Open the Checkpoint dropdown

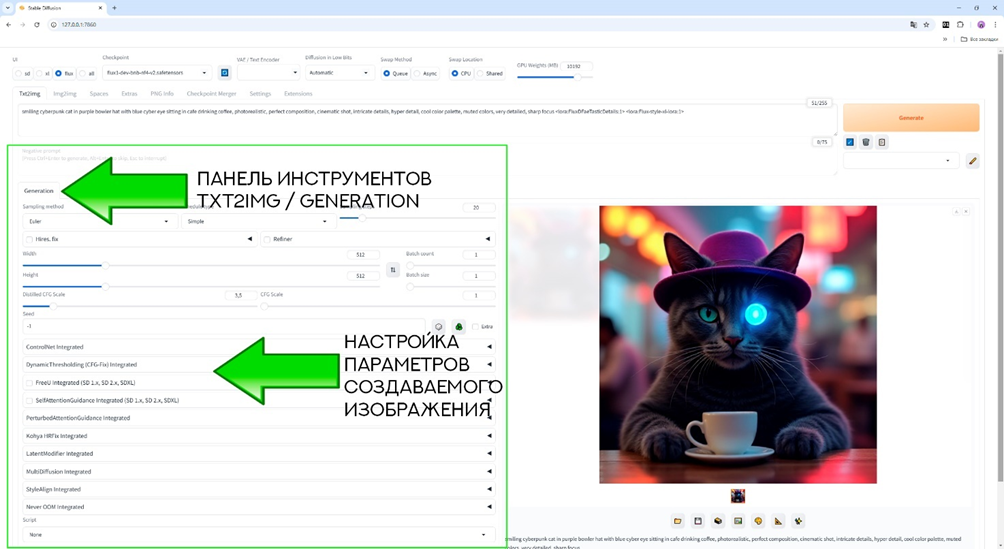157,73
